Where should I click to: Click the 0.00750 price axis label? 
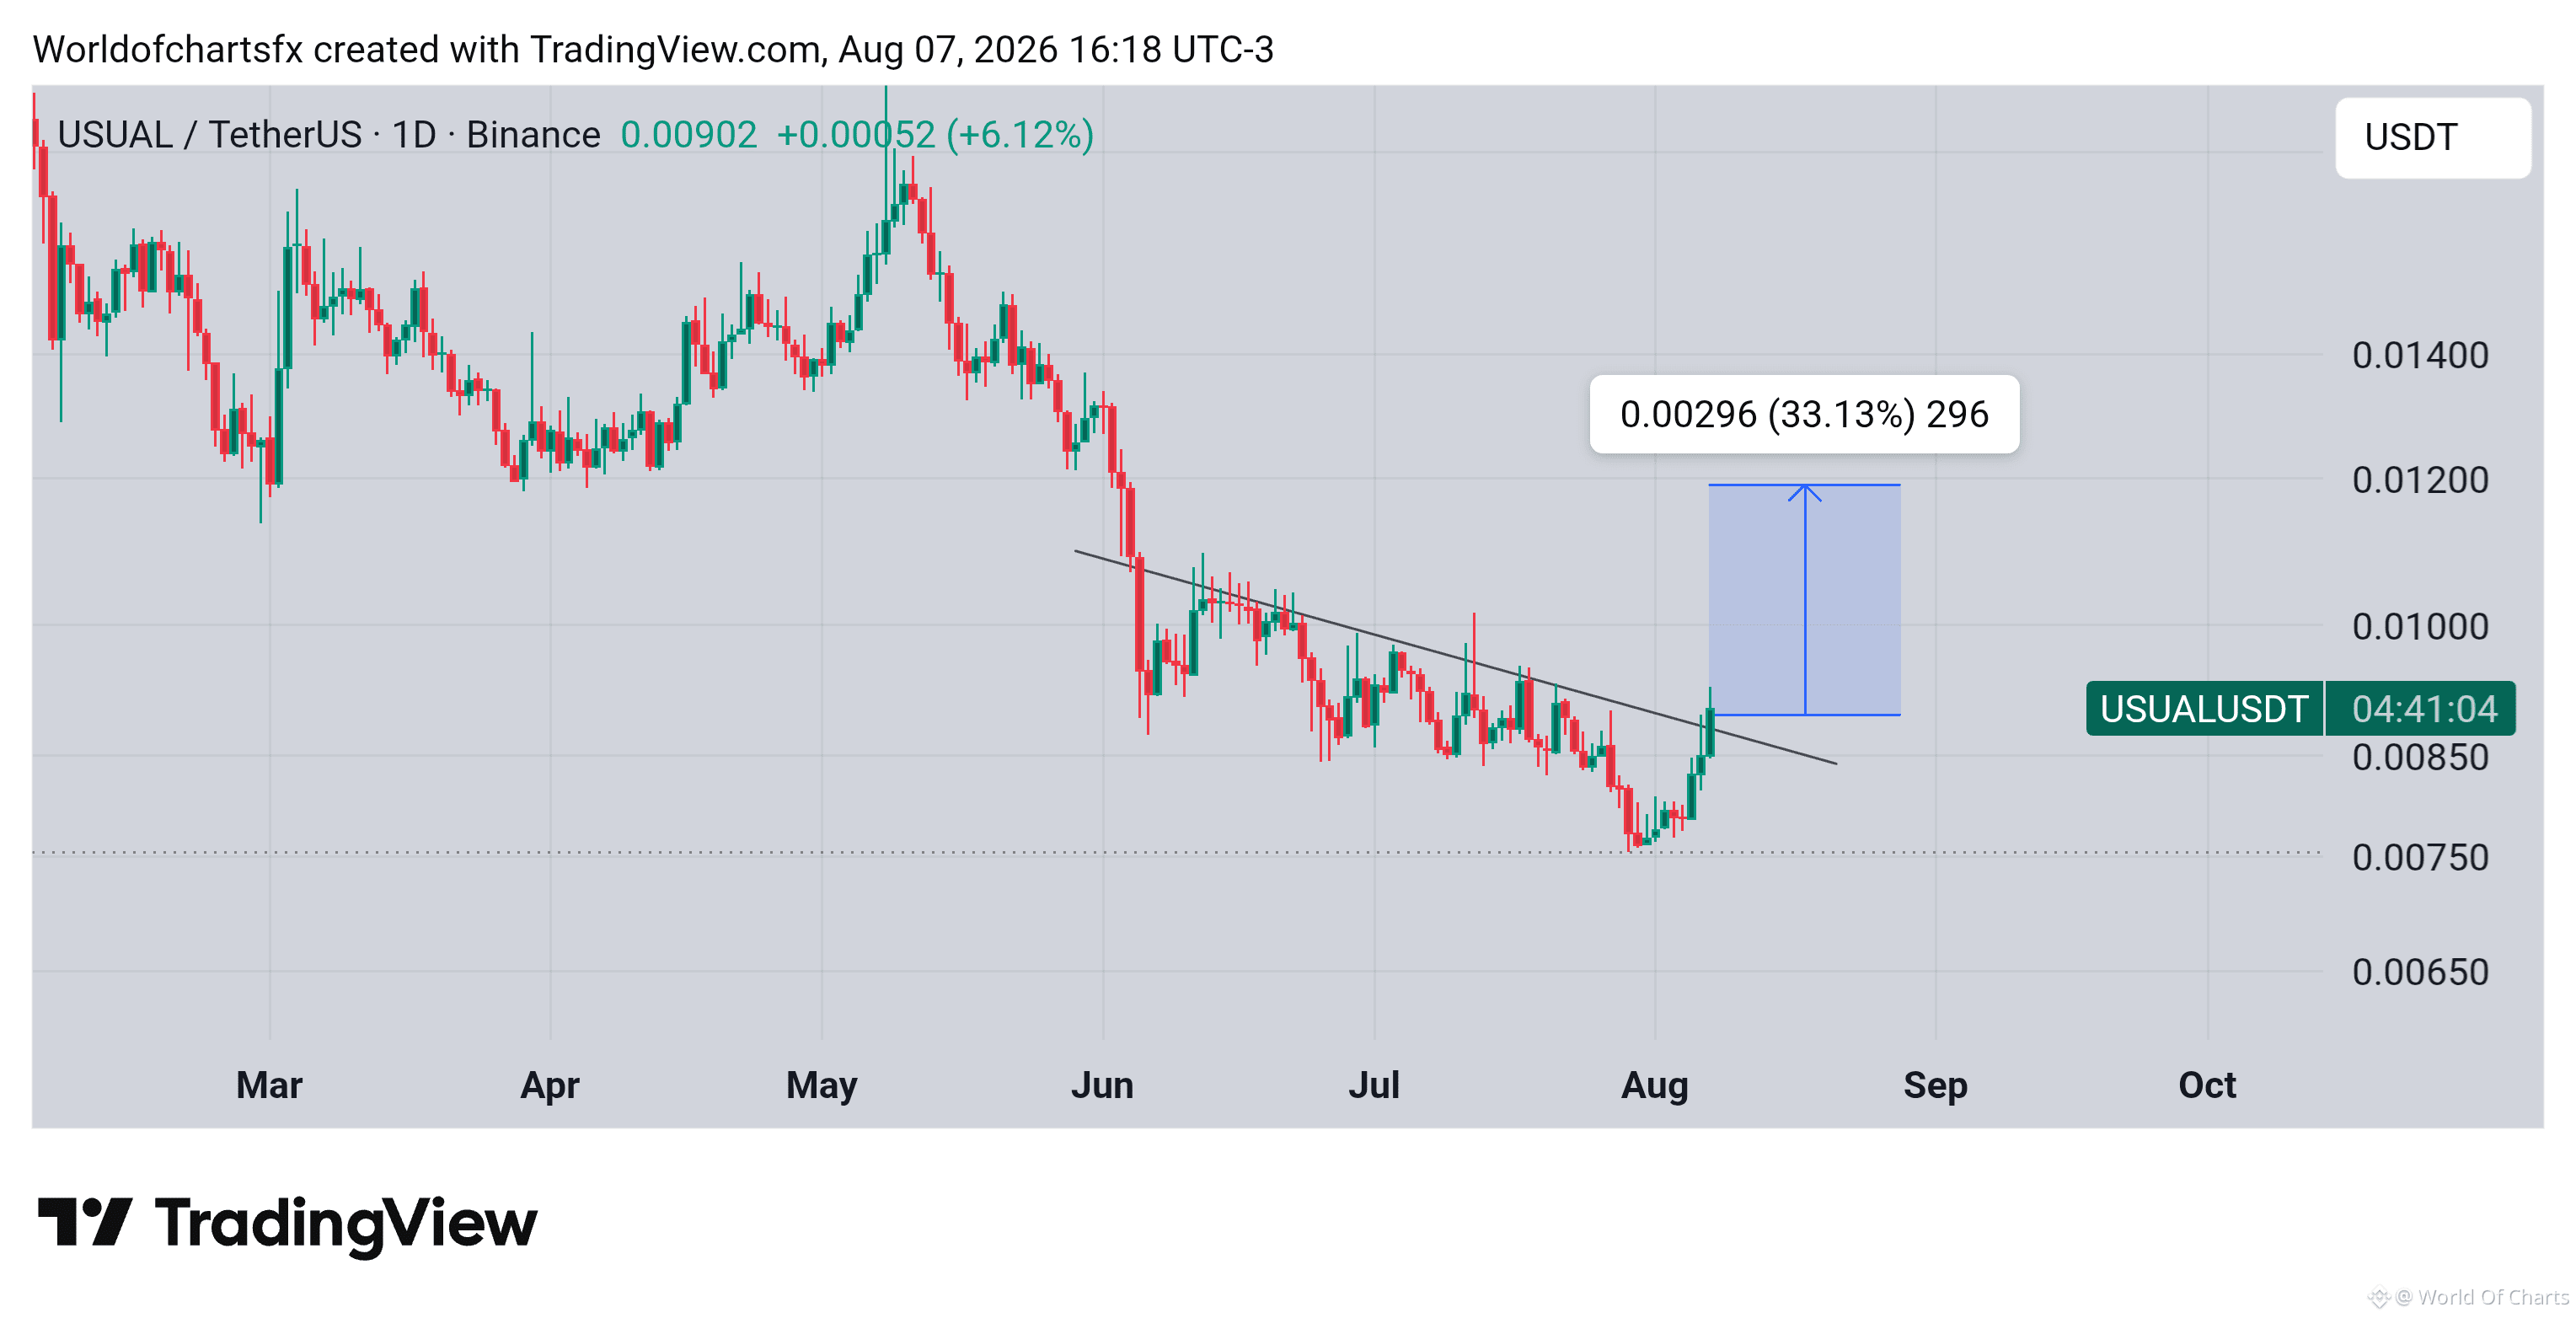pyautogui.click(x=2420, y=858)
